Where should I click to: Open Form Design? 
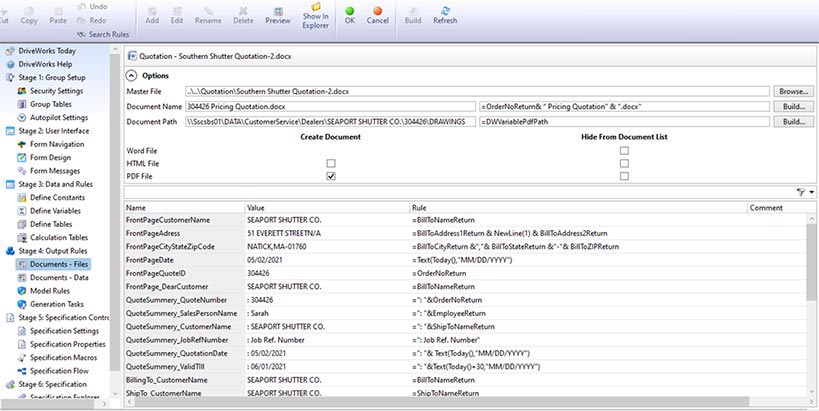click(x=50, y=157)
